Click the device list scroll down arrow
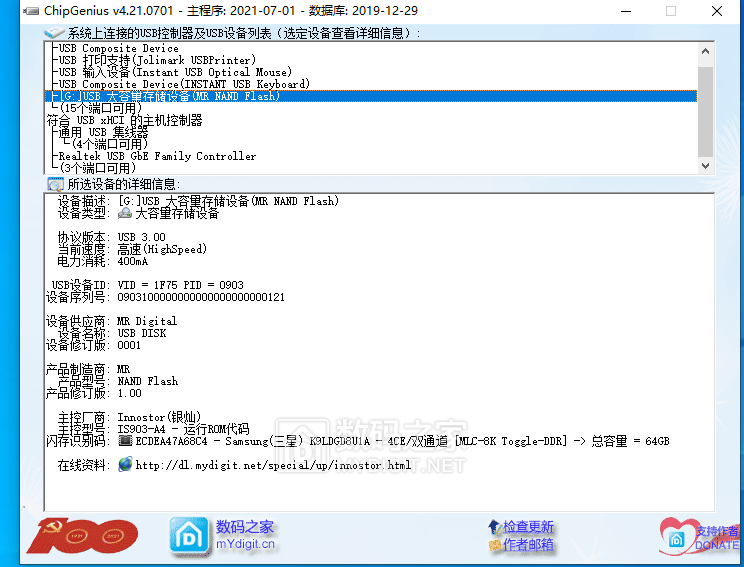 [705, 166]
